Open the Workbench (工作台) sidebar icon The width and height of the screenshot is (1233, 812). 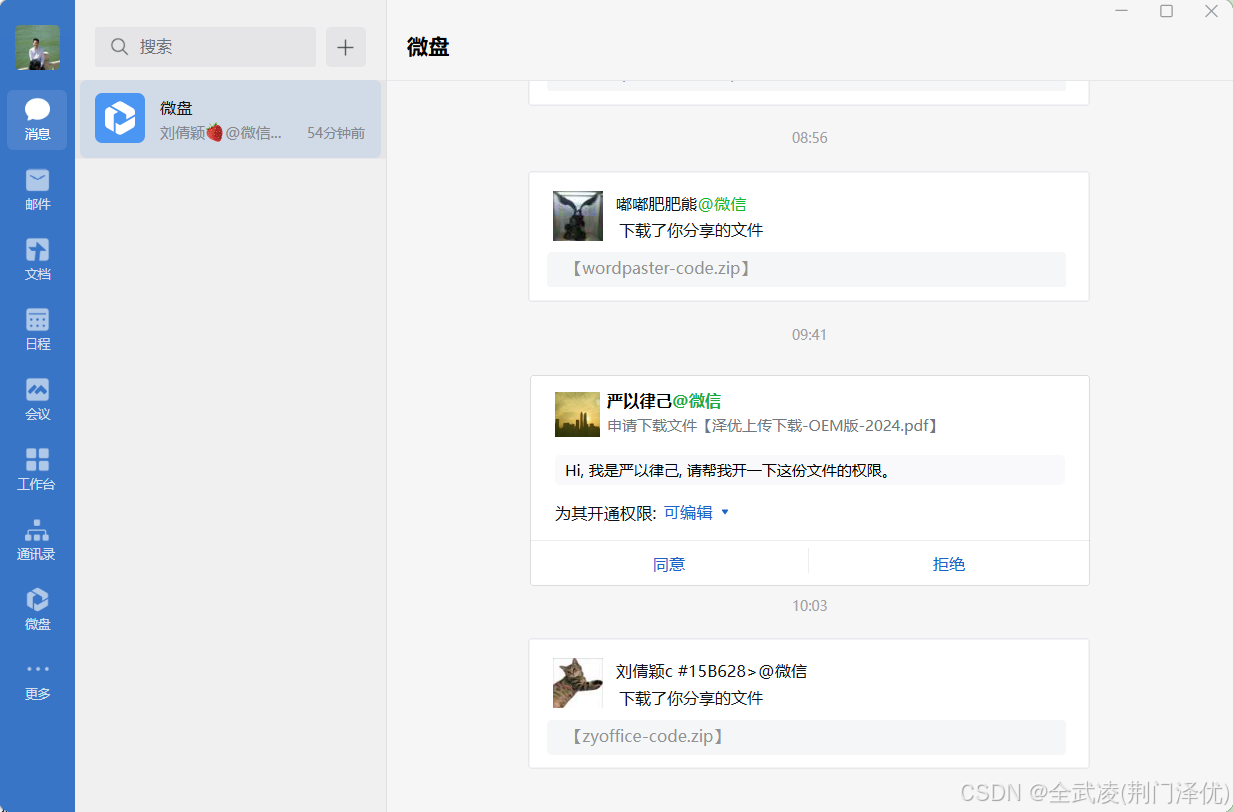click(37, 470)
